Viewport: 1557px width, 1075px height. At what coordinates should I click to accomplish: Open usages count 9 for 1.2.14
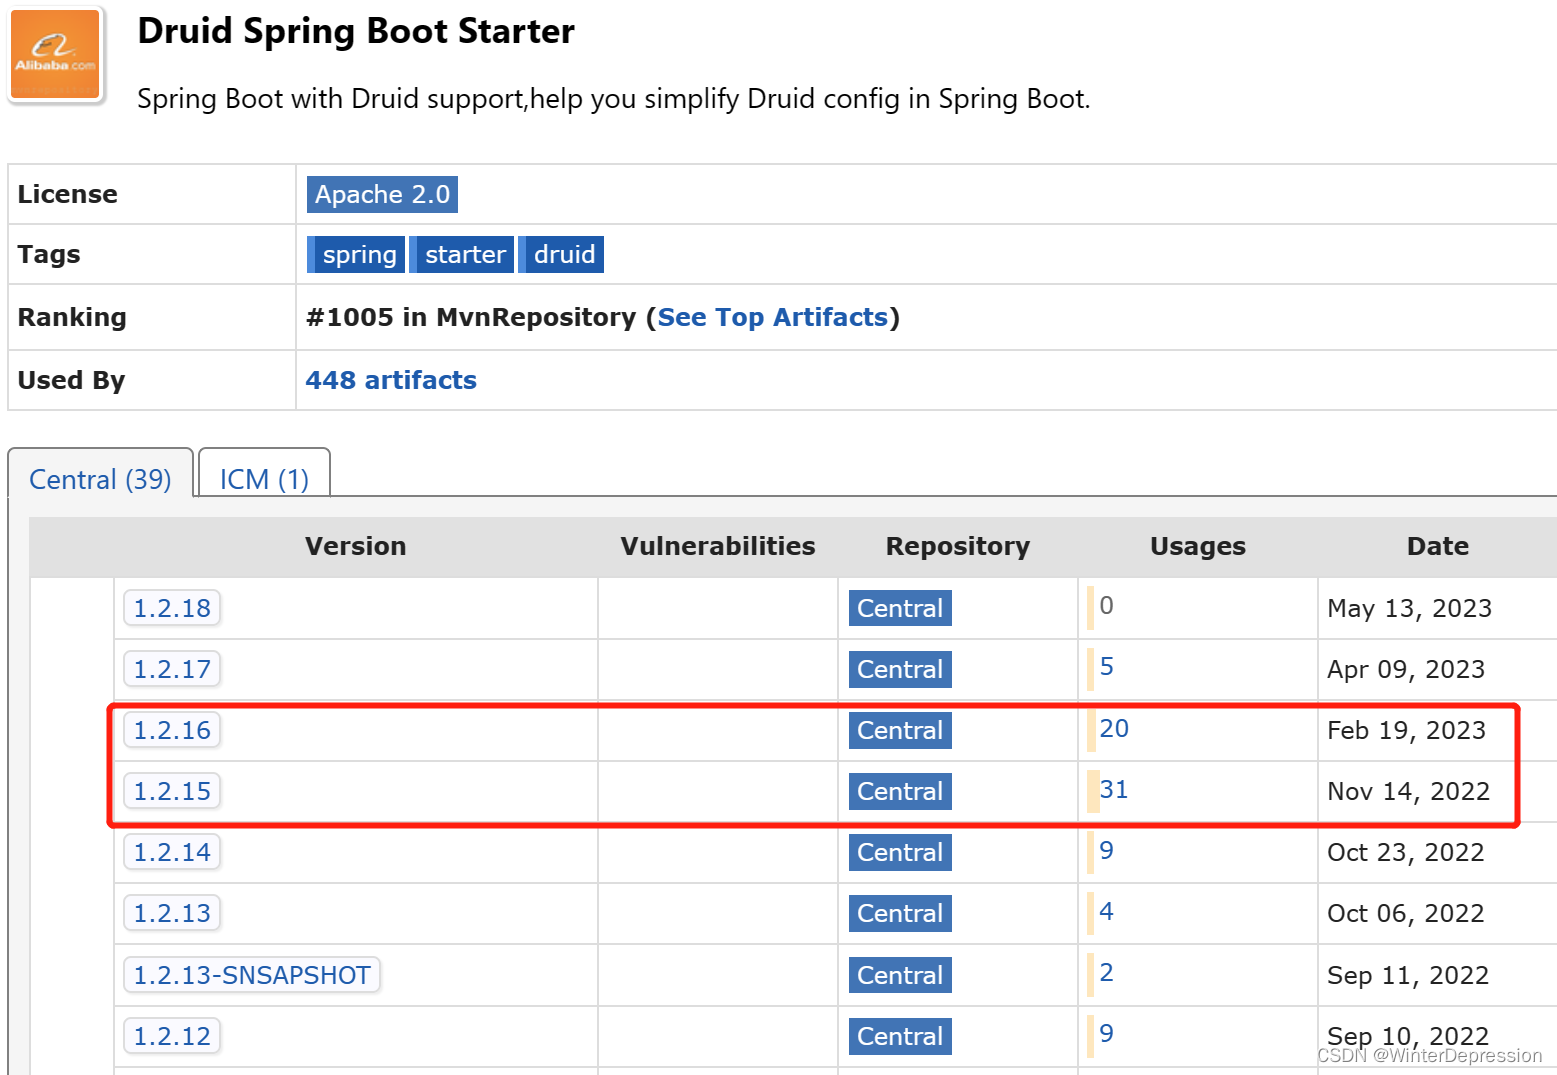[1106, 850]
